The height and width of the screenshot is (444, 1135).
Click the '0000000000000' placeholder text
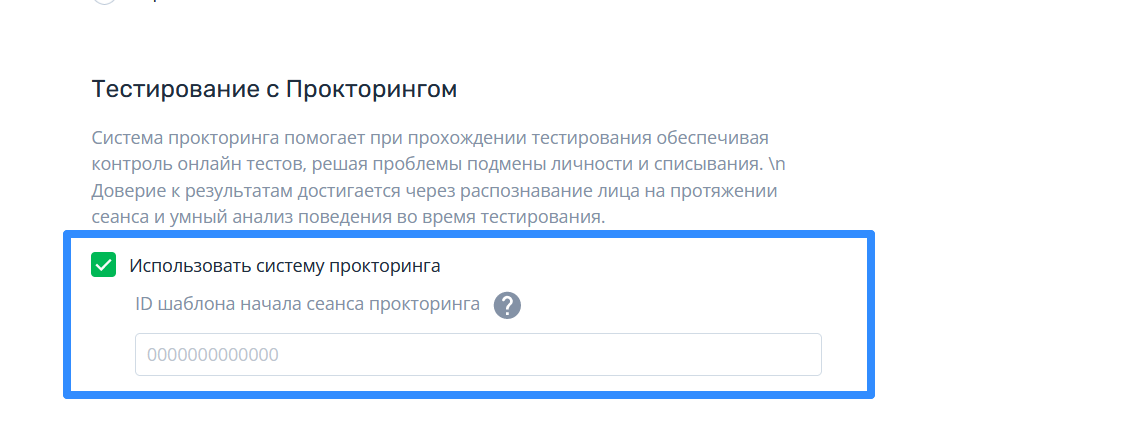point(213,355)
